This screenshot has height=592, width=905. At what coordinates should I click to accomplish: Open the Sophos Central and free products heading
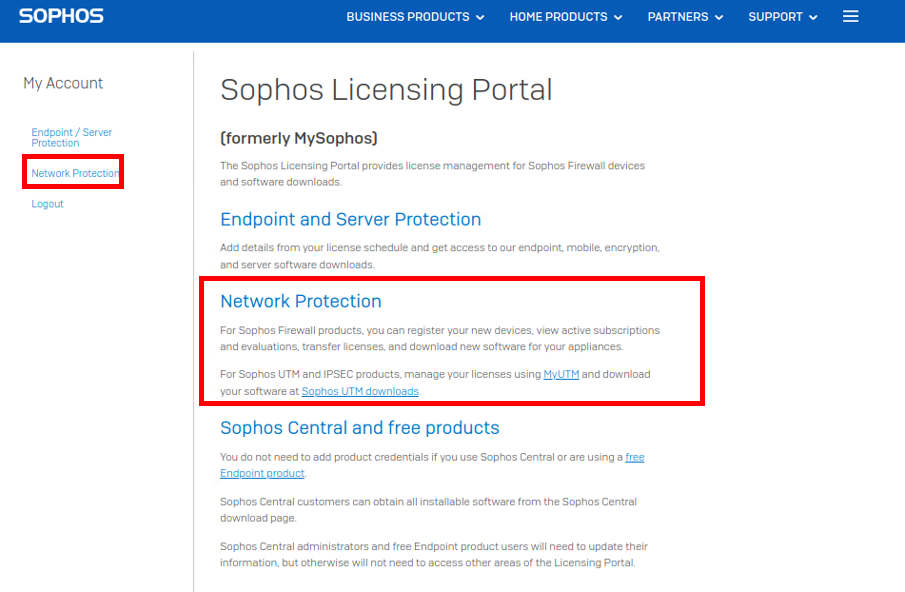[360, 428]
